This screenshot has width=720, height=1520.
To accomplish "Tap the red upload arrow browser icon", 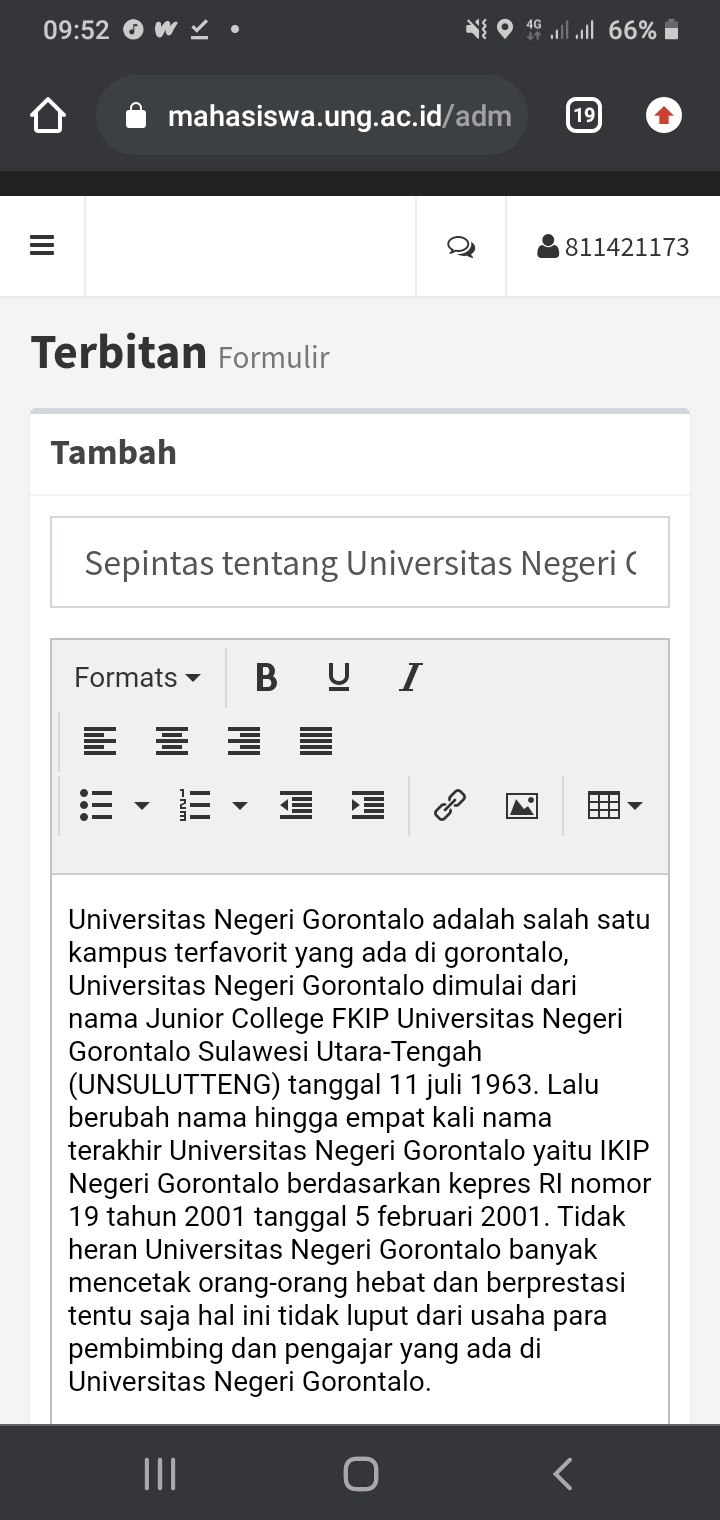I will [663, 116].
